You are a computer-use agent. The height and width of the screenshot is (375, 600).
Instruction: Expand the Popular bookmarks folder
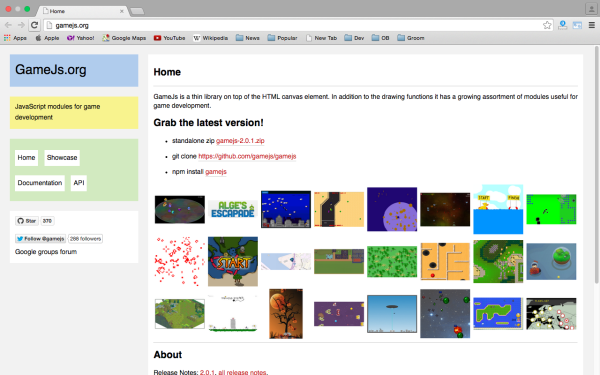(282, 38)
